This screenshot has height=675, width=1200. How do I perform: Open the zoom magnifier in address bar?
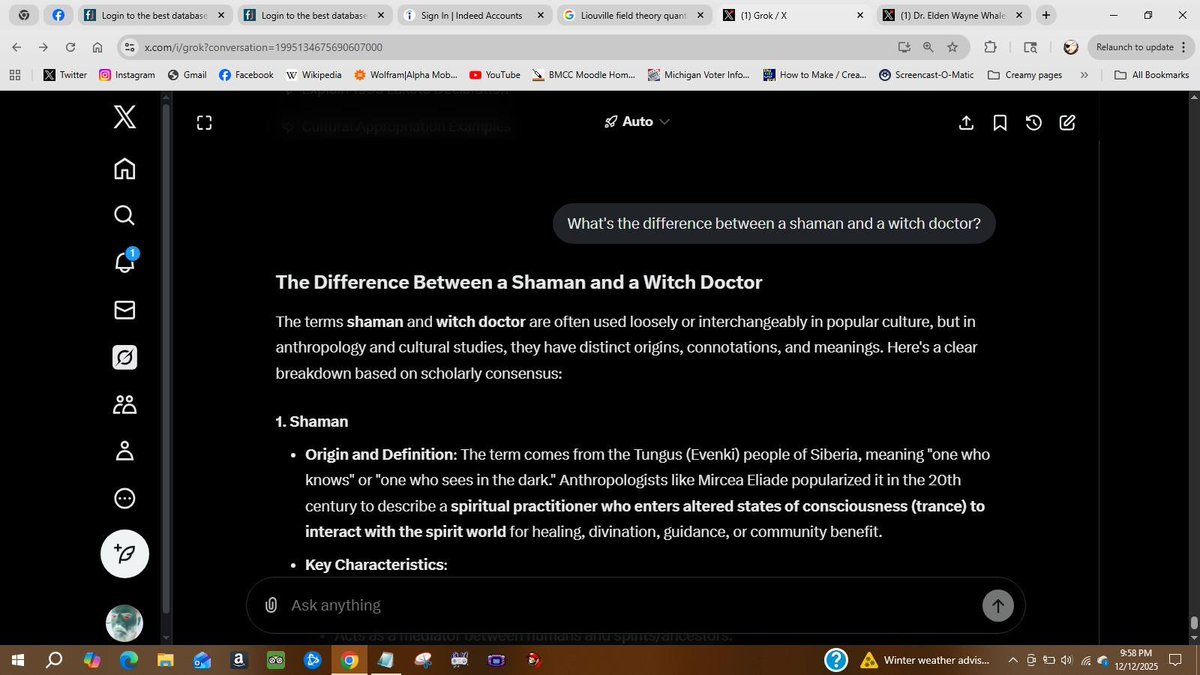coord(928,47)
